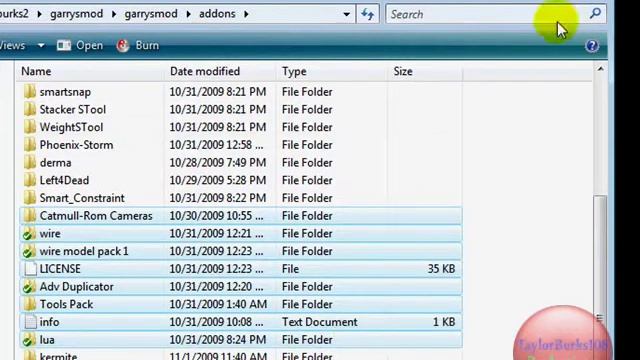The height and width of the screenshot is (360, 640).
Task: Expand the arrow after addons in breadcrumb
Action: point(246,14)
